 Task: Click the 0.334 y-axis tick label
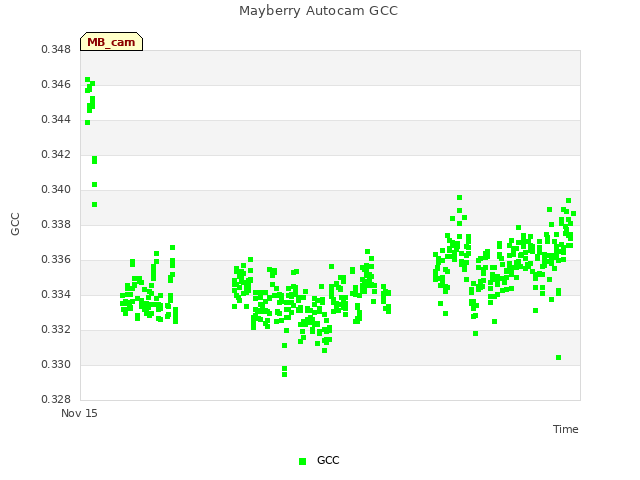(56, 295)
